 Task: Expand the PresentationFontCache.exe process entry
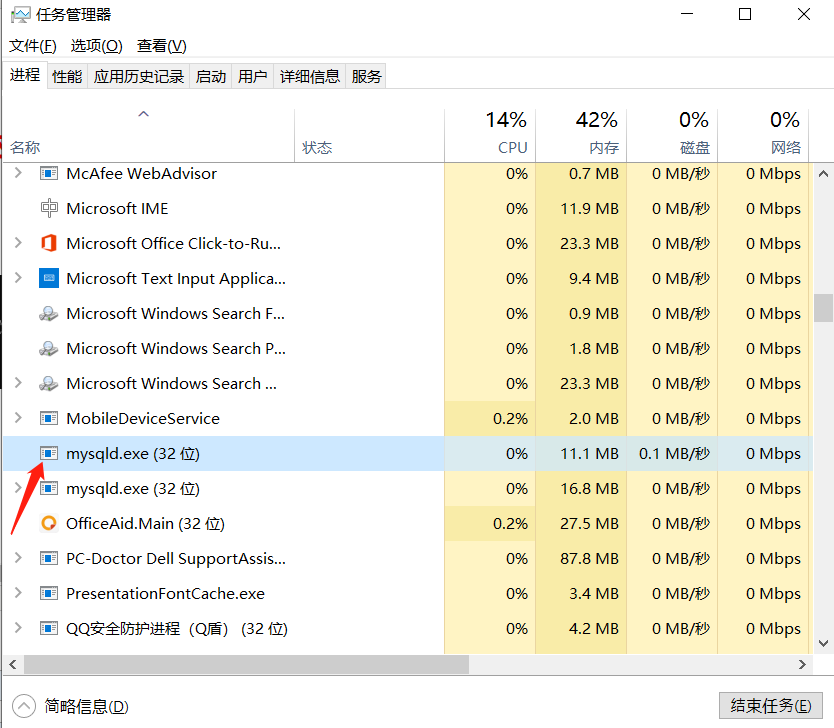click(18, 593)
